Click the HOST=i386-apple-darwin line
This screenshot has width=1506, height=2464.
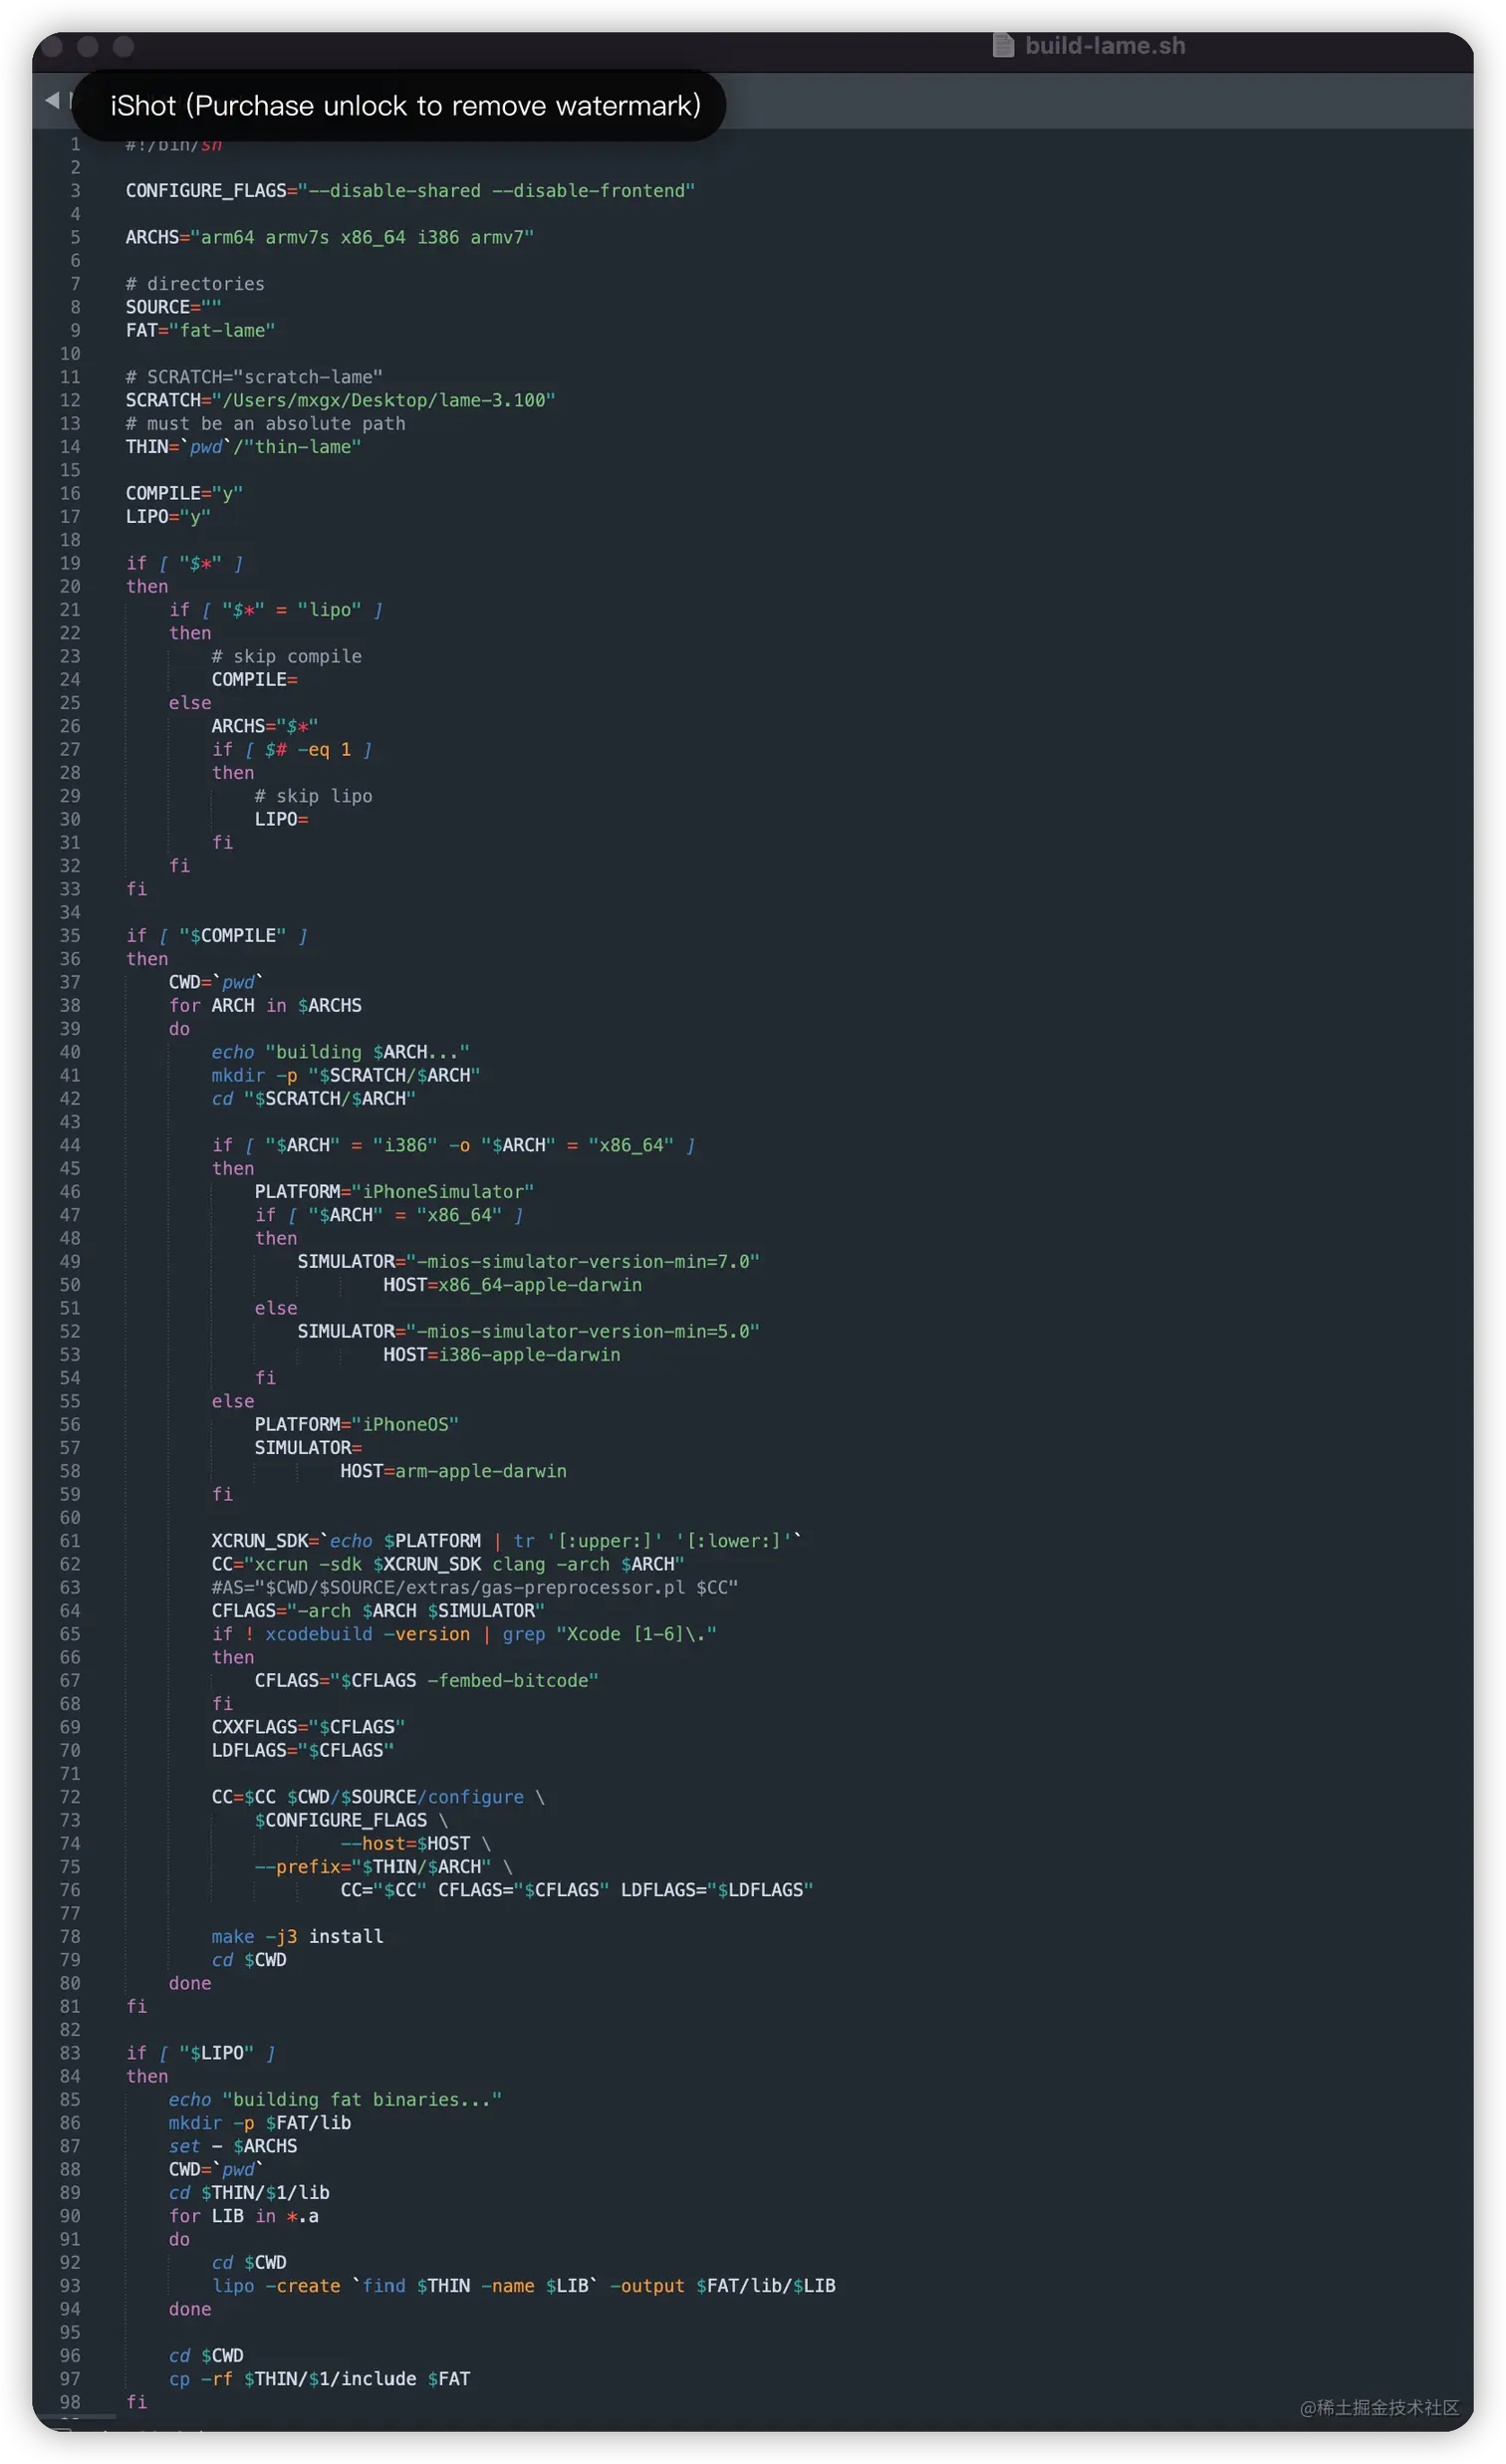502,1354
